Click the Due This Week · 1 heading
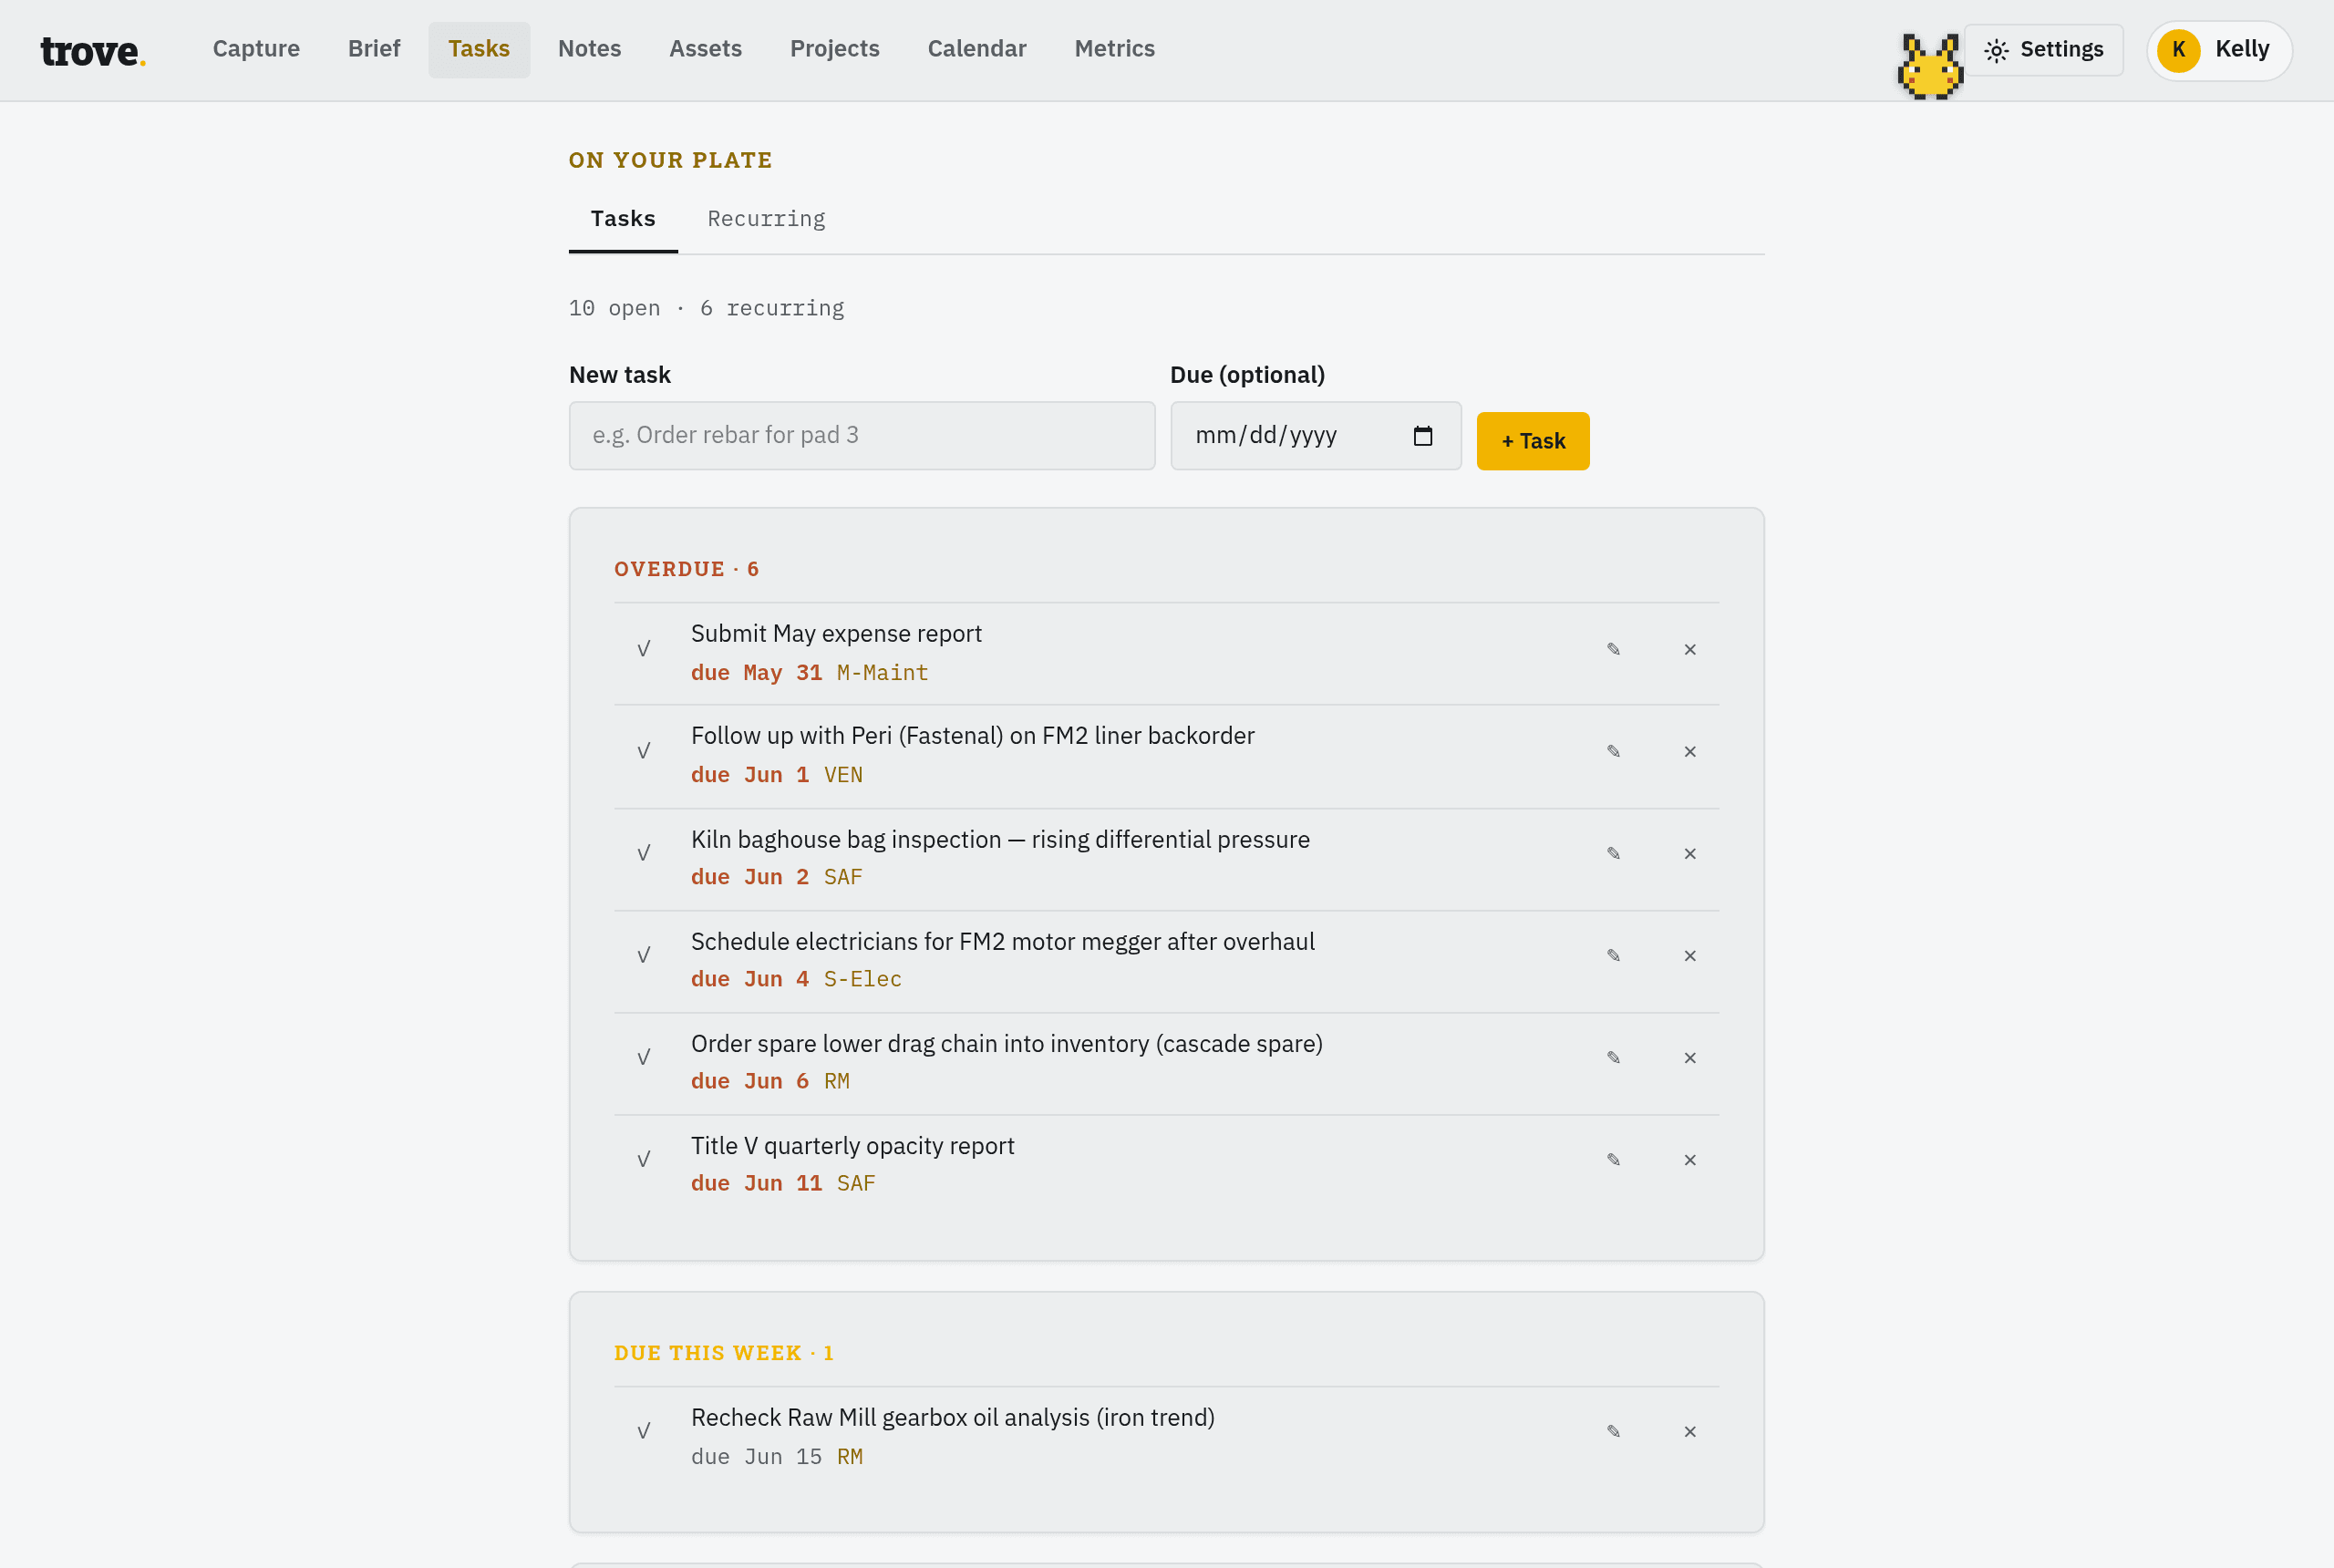2334x1568 pixels. pyautogui.click(x=724, y=1353)
